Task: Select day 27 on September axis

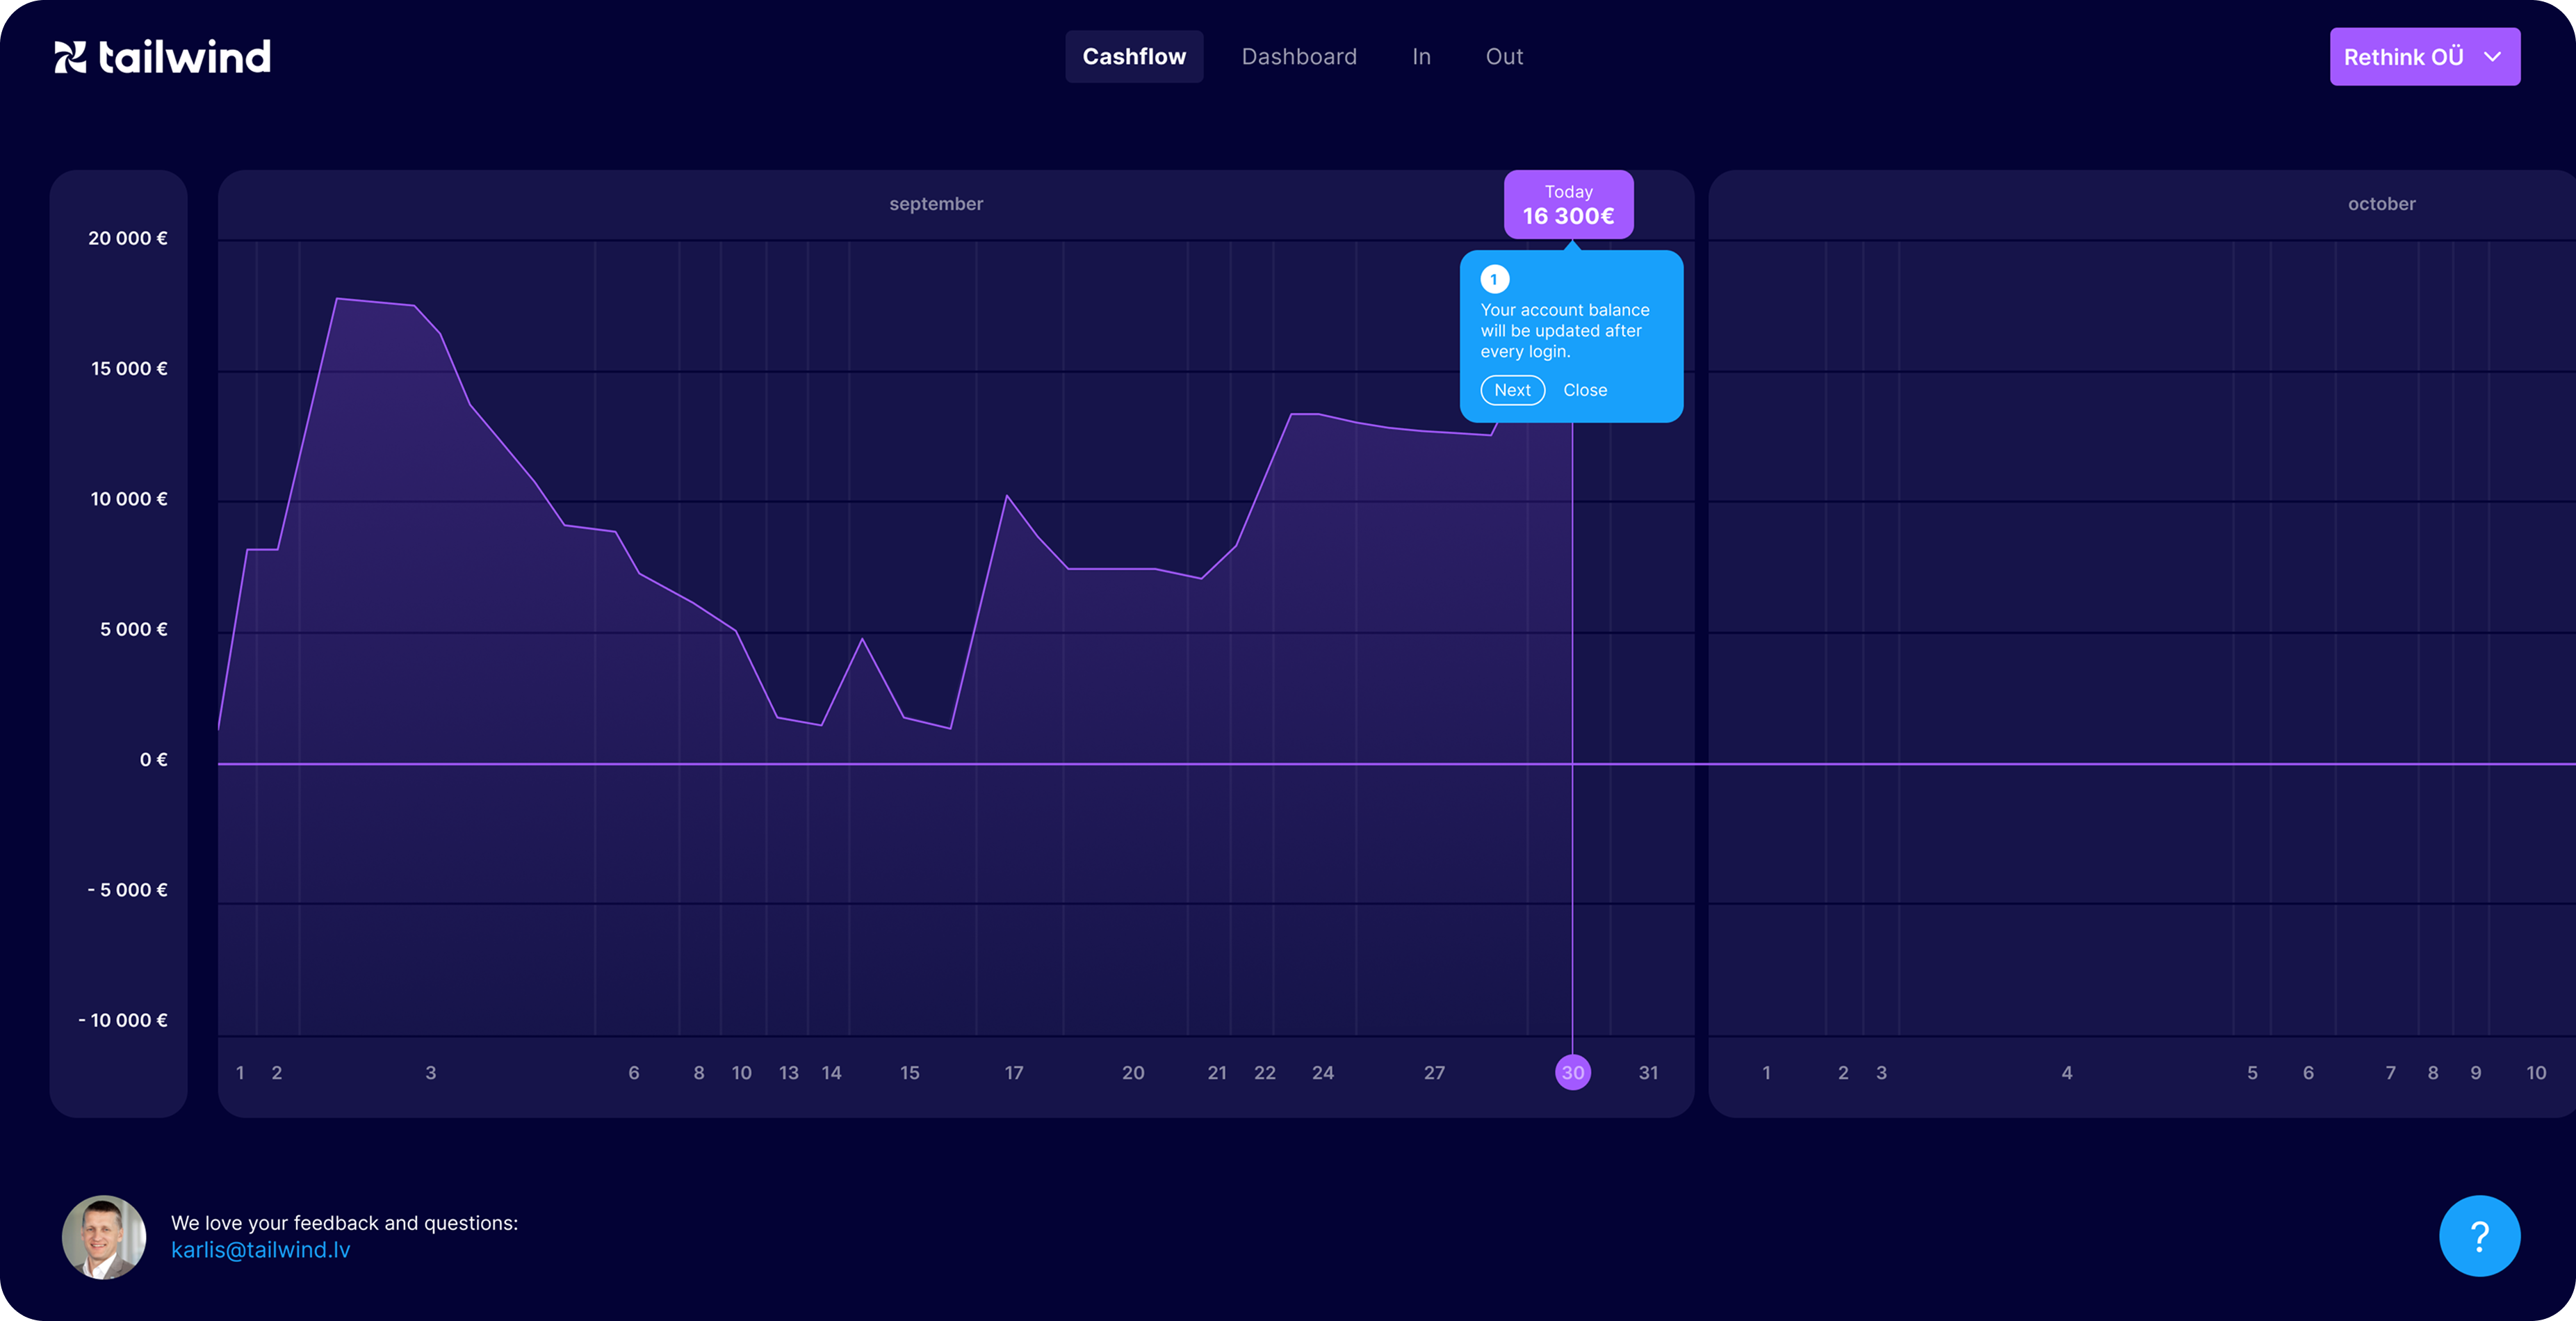Action: point(1434,1073)
